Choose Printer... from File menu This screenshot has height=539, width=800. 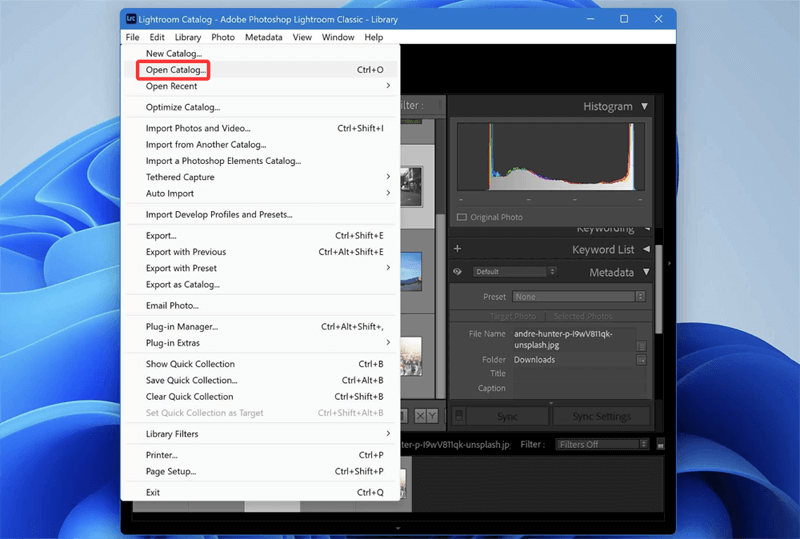click(x=260, y=455)
